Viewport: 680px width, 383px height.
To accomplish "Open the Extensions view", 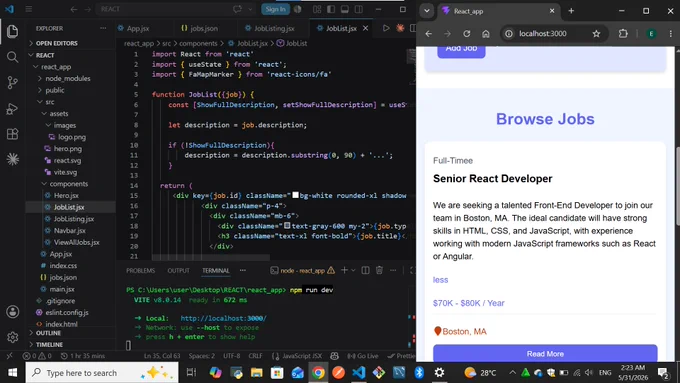I will [x=13, y=134].
